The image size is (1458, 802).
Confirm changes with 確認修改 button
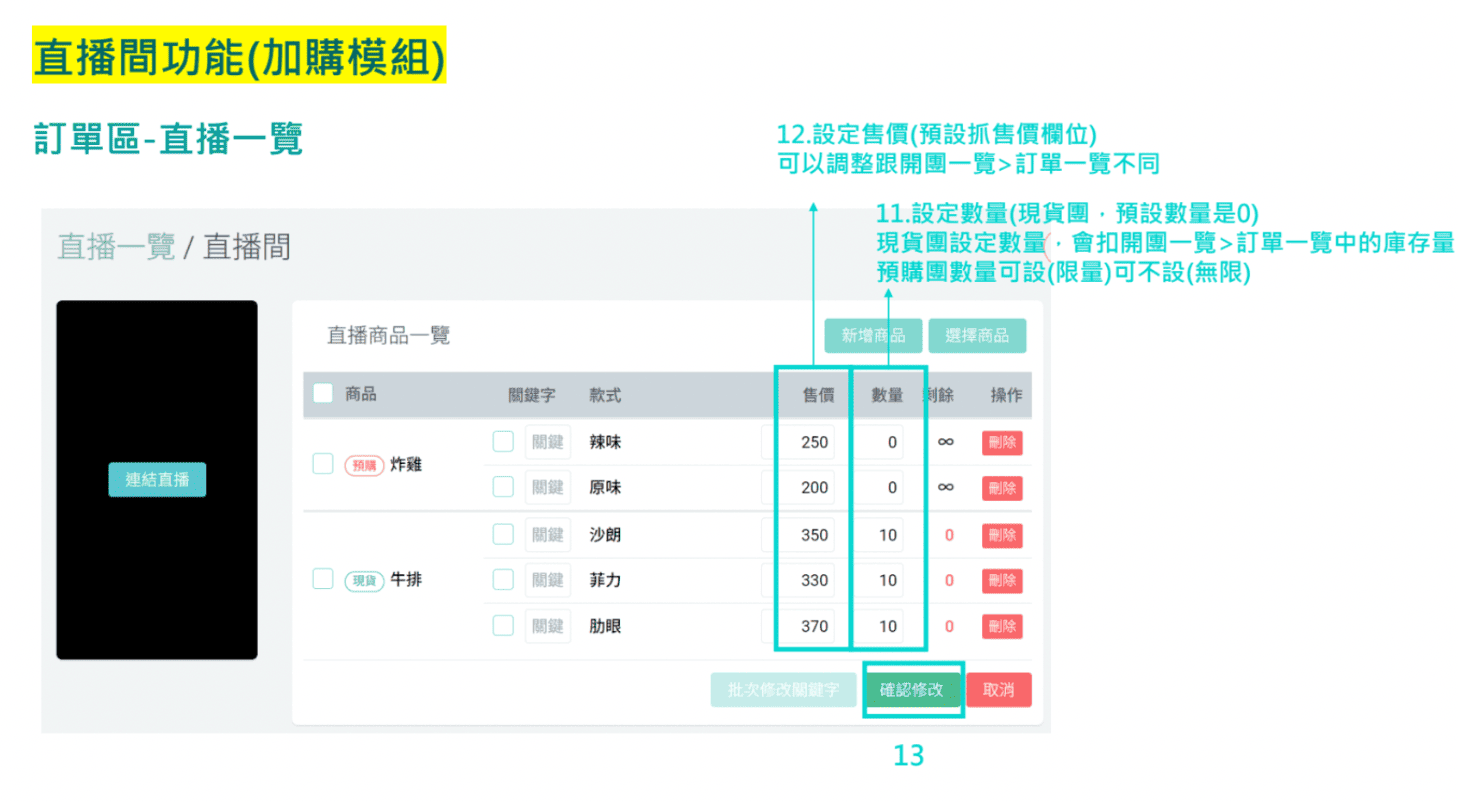click(911, 690)
